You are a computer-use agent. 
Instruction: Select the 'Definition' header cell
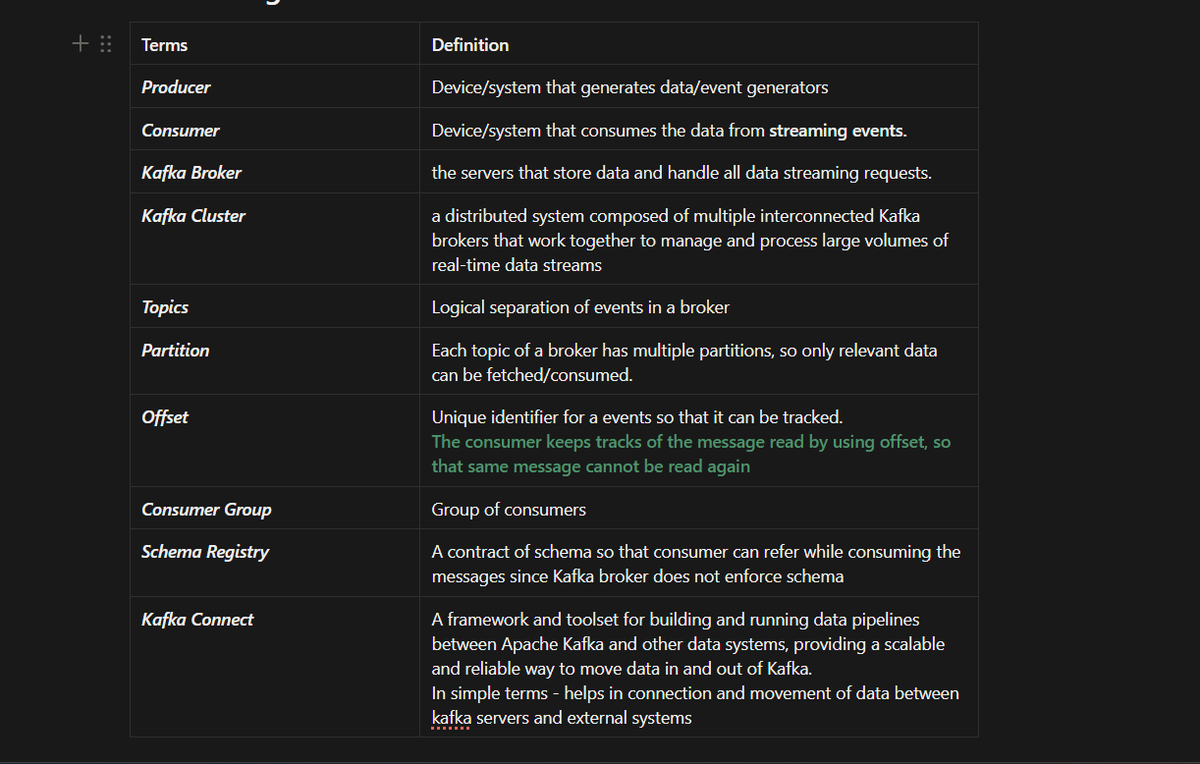[699, 44]
